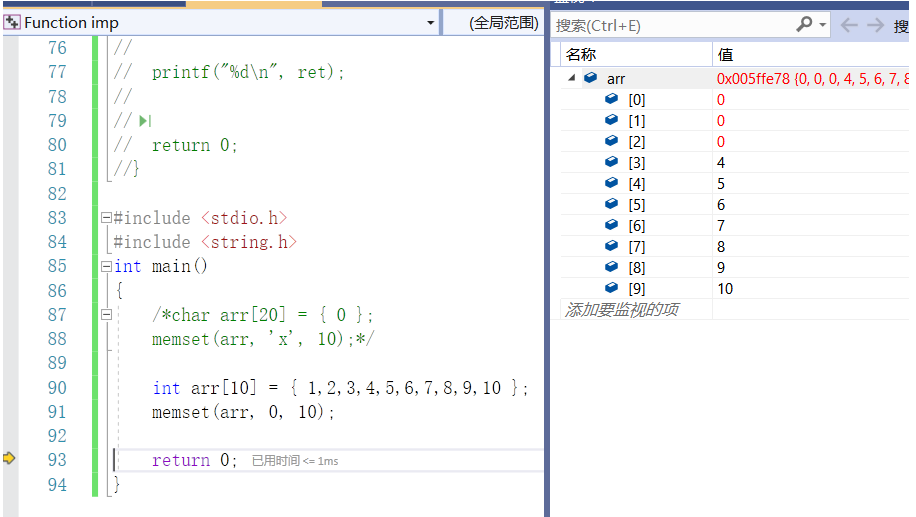Click the memset(arr, 0, 10) code line
The image size is (916, 517).
pos(243,412)
